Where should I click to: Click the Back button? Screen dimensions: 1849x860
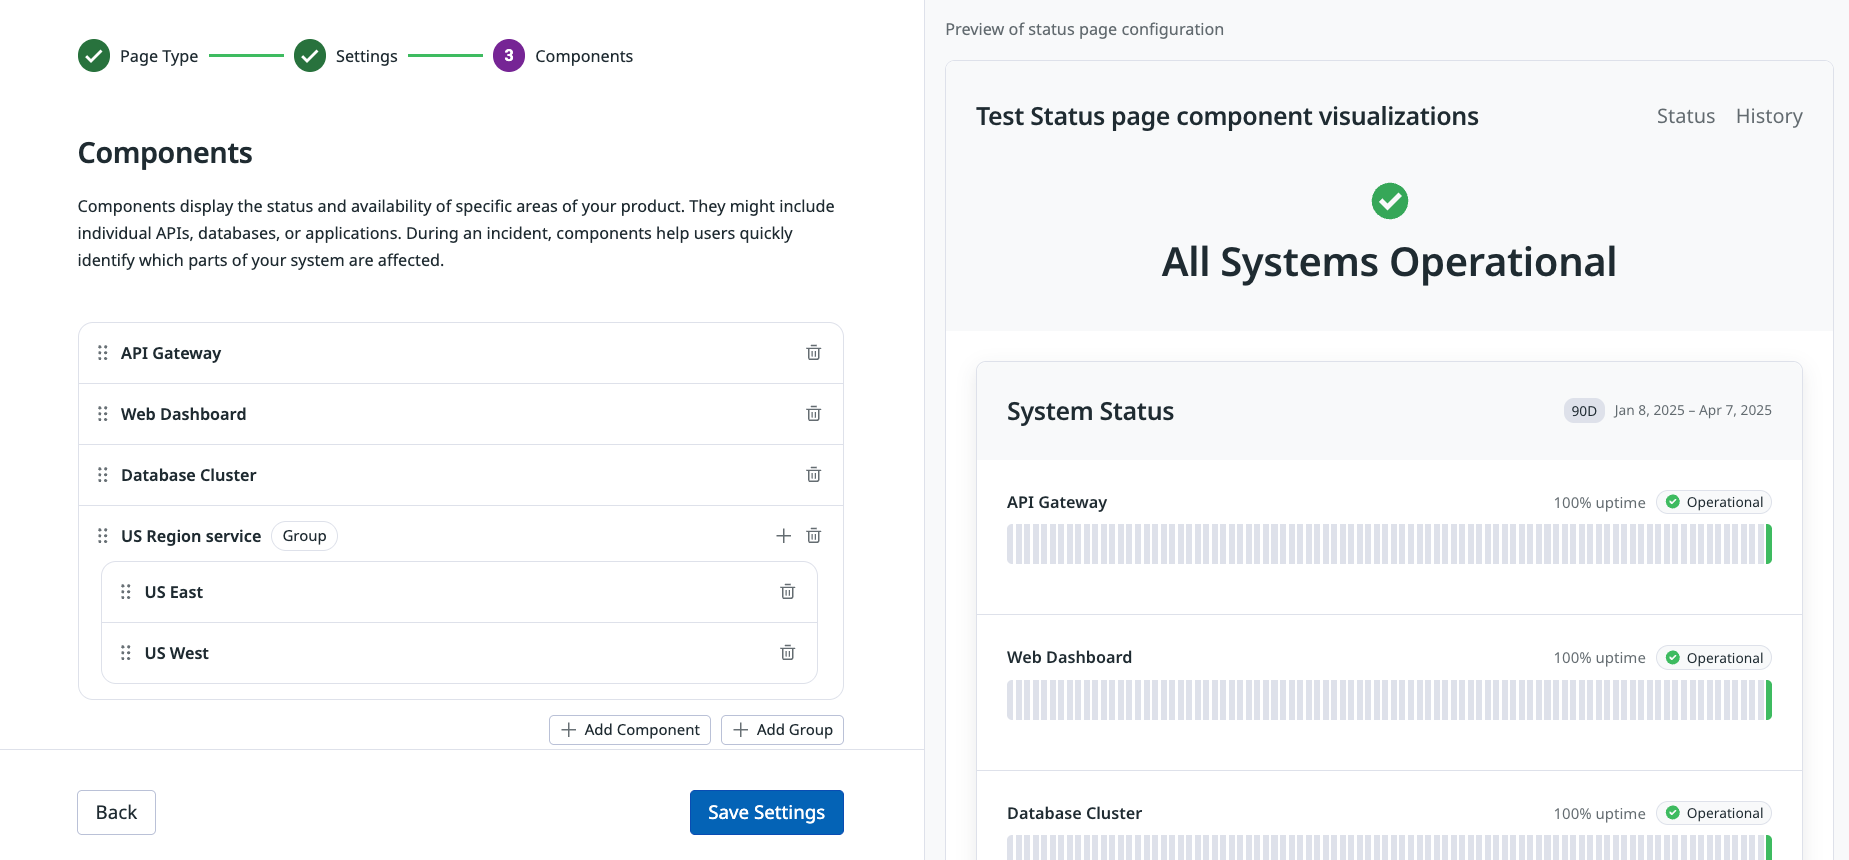click(x=116, y=812)
